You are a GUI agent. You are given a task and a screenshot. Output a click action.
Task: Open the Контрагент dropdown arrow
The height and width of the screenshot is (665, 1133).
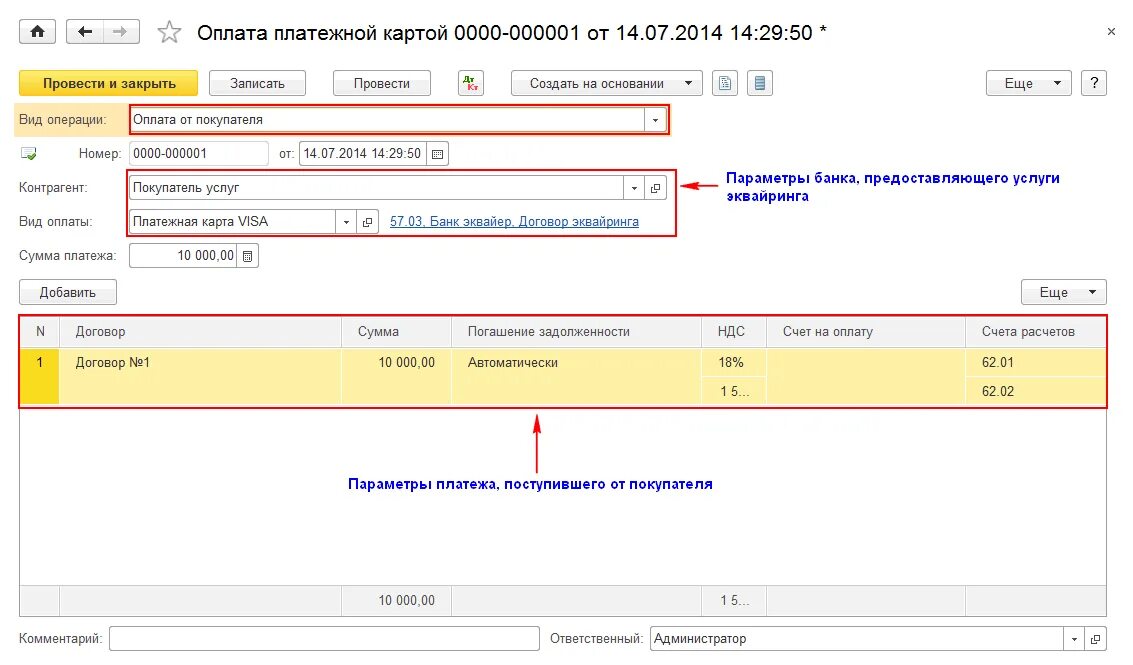(x=633, y=187)
